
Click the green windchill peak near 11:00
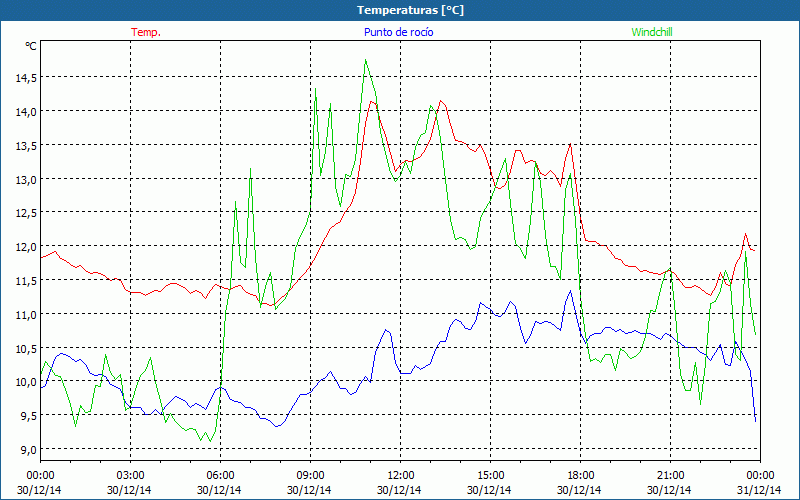click(x=365, y=60)
